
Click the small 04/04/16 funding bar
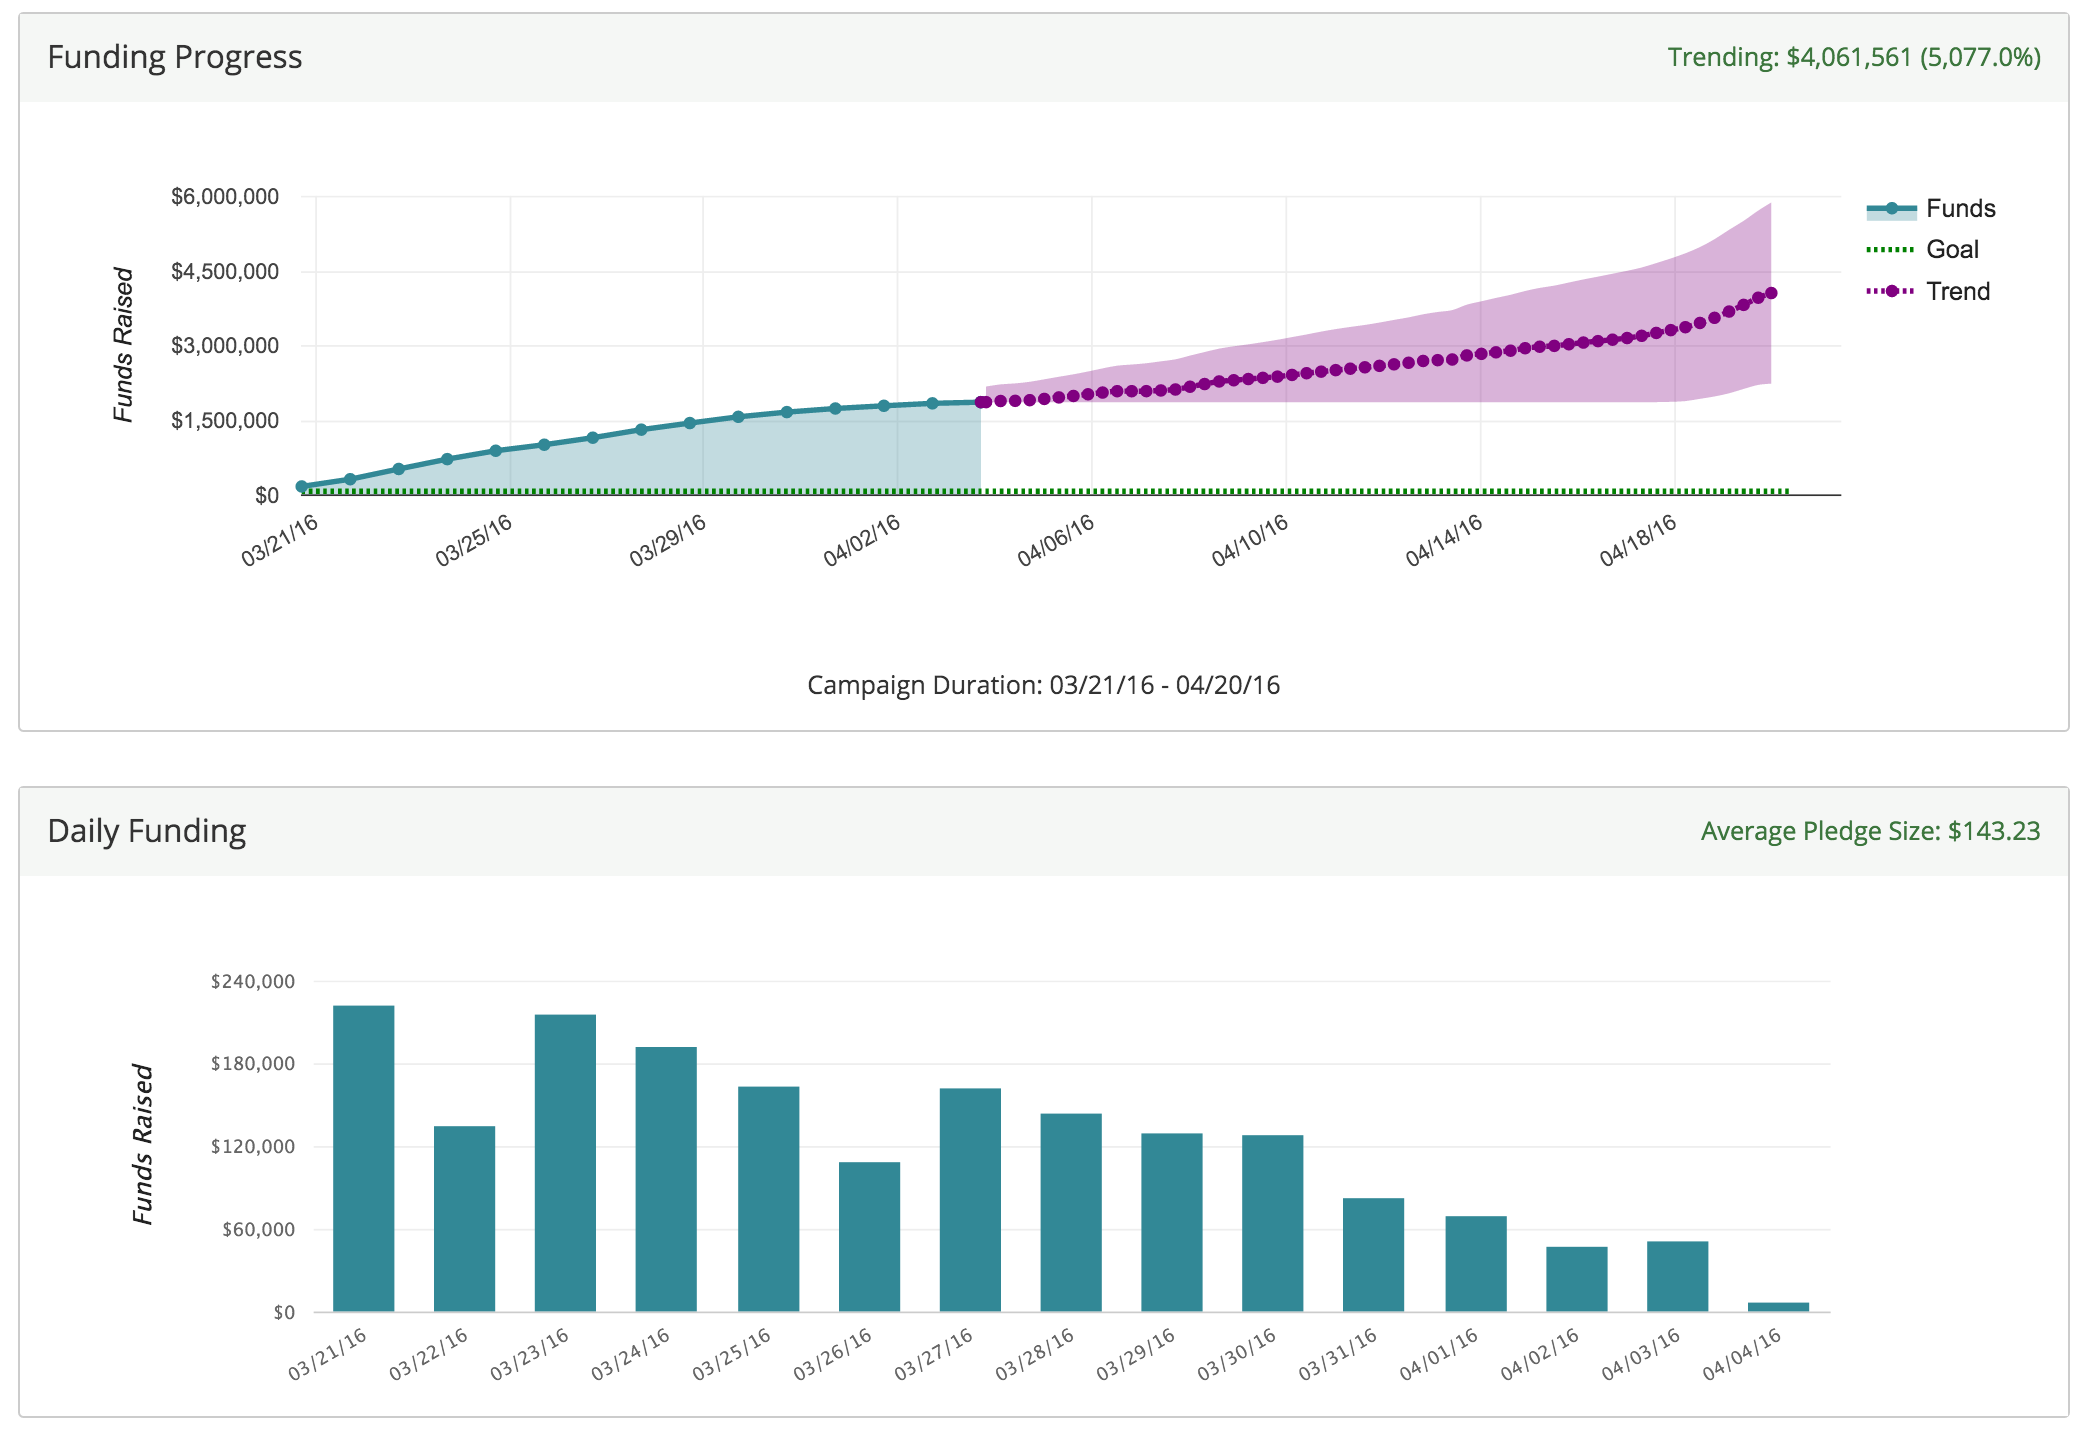point(1778,1307)
